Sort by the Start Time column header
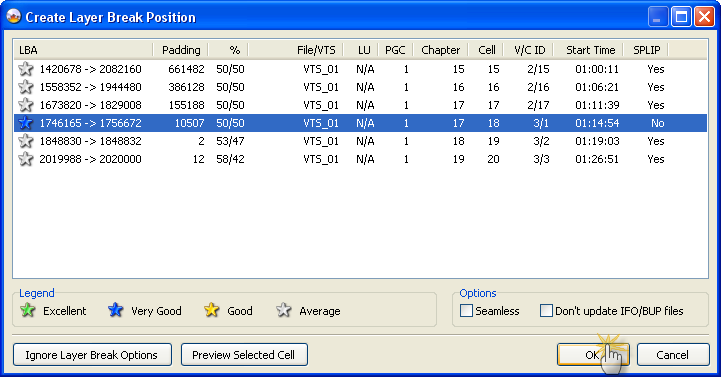721x377 pixels. 588,50
